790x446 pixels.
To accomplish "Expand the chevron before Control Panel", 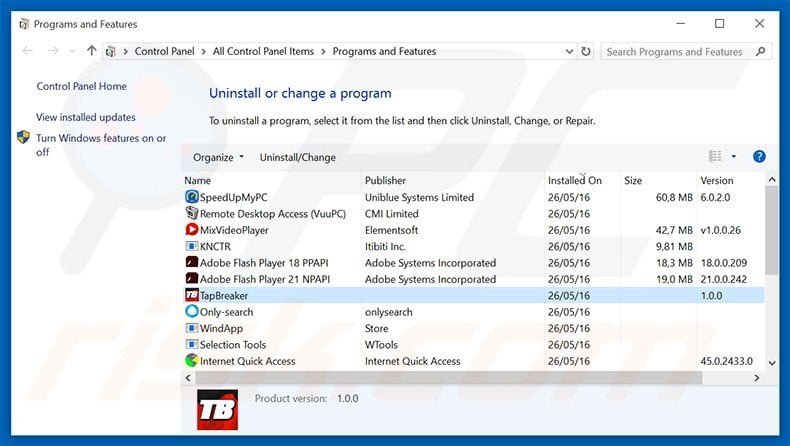I will [125, 51].
